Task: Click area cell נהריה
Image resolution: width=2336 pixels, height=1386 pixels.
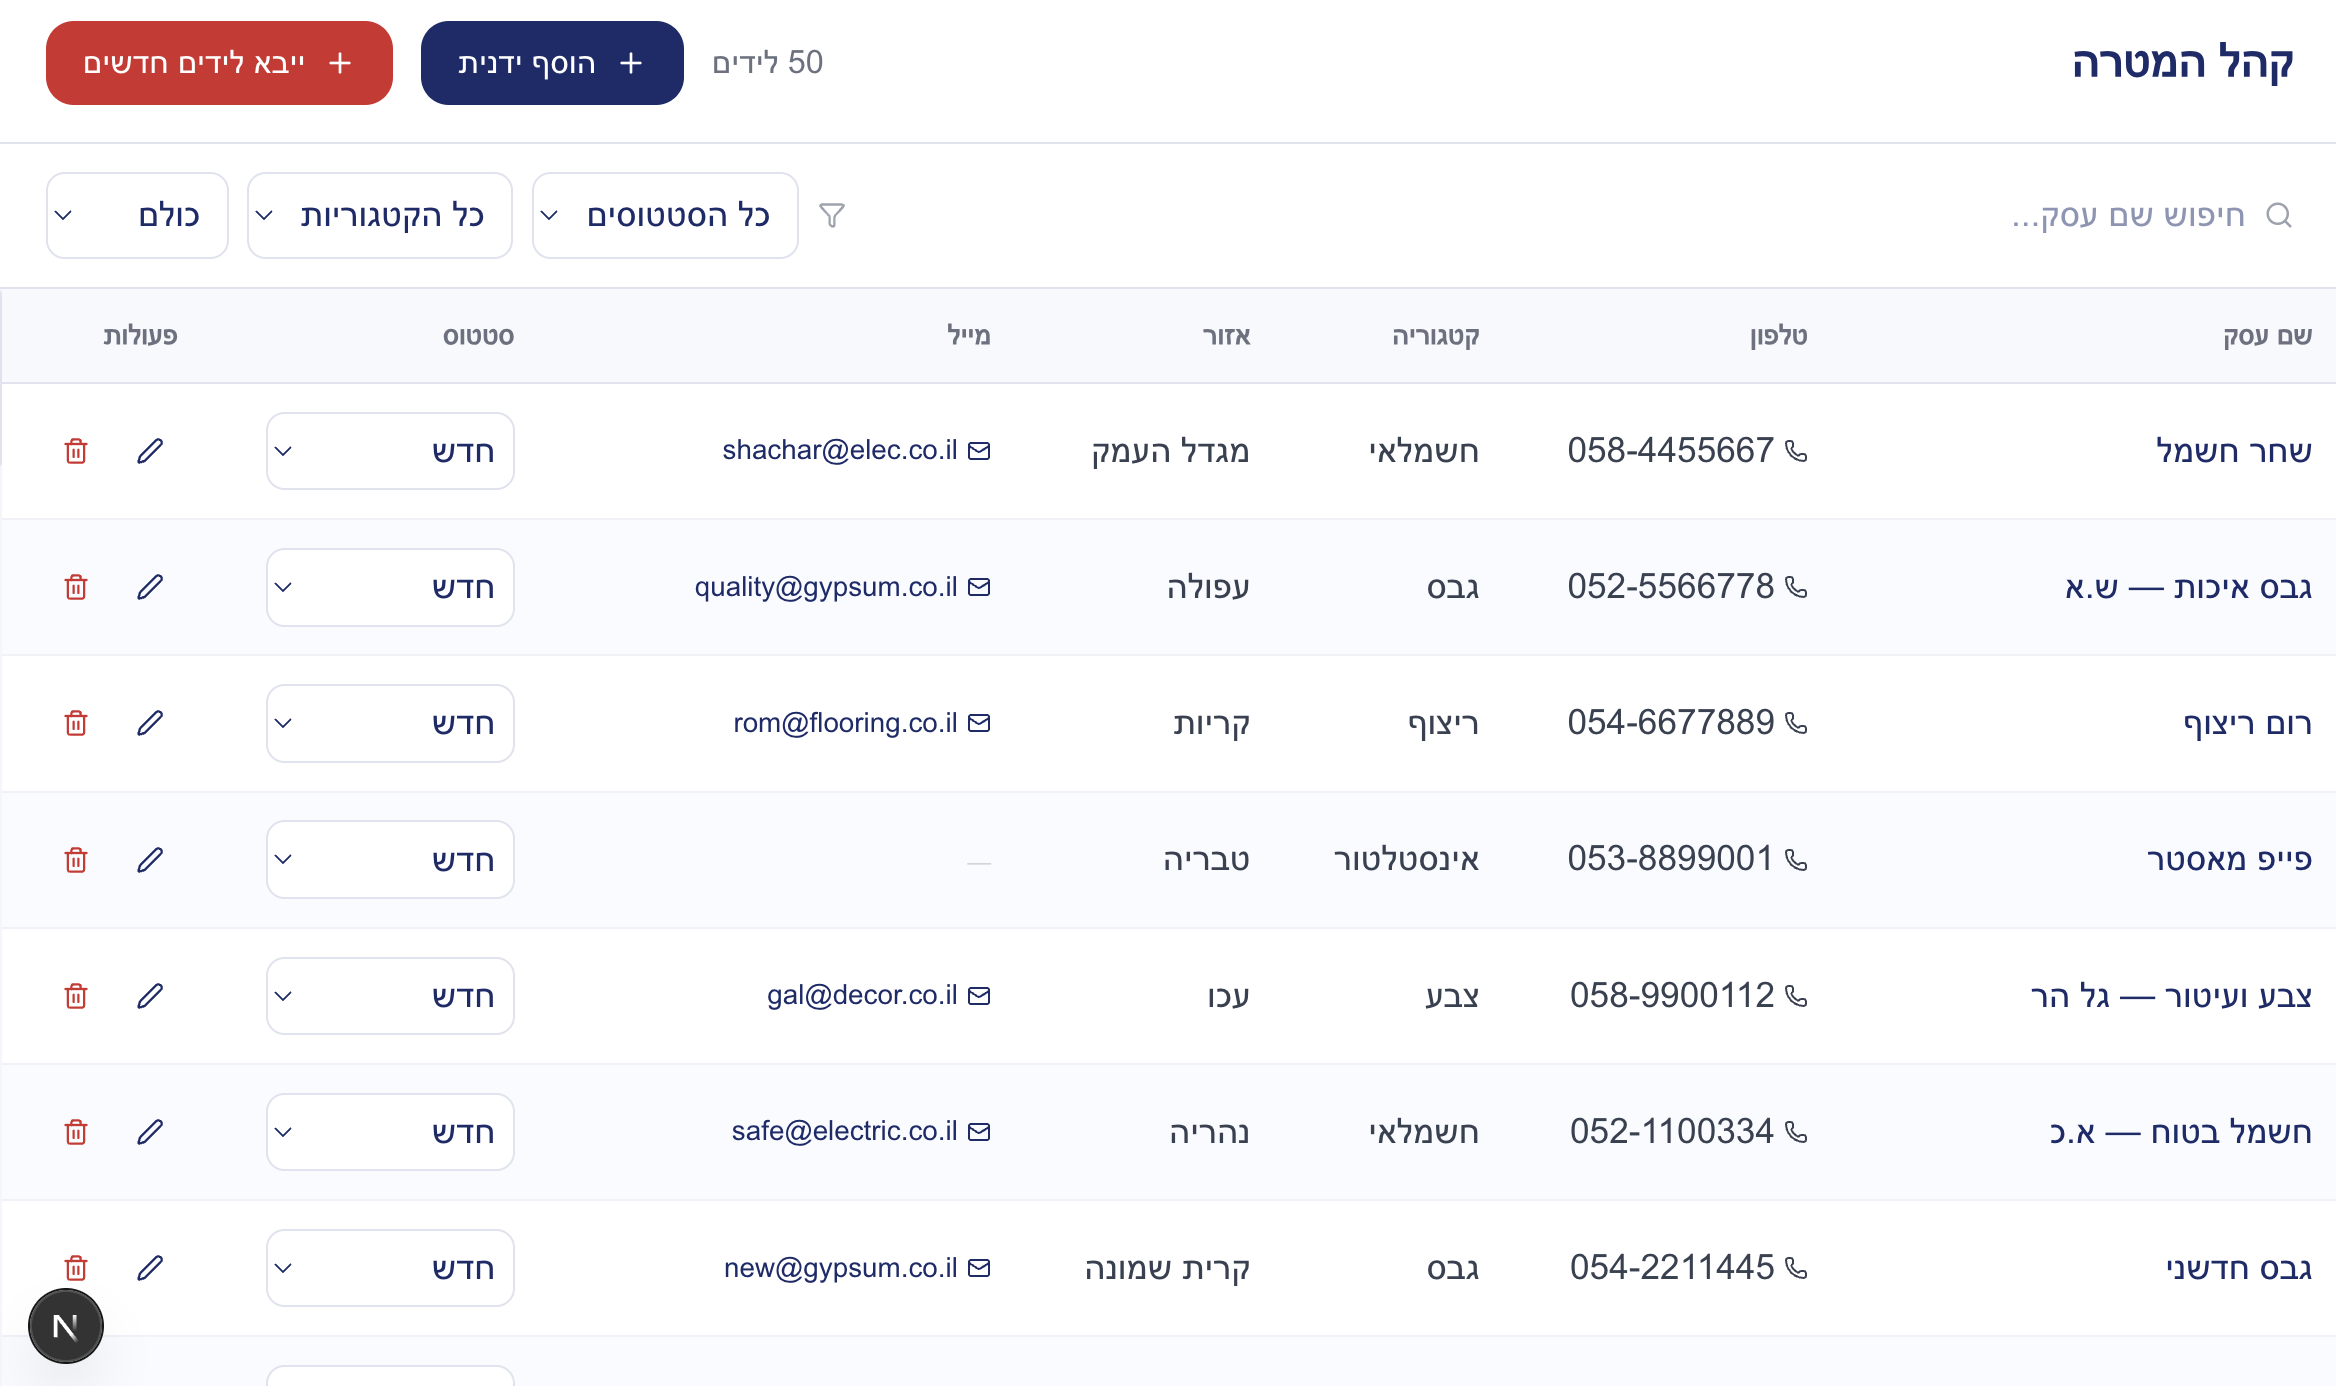Action: 1210,1132
